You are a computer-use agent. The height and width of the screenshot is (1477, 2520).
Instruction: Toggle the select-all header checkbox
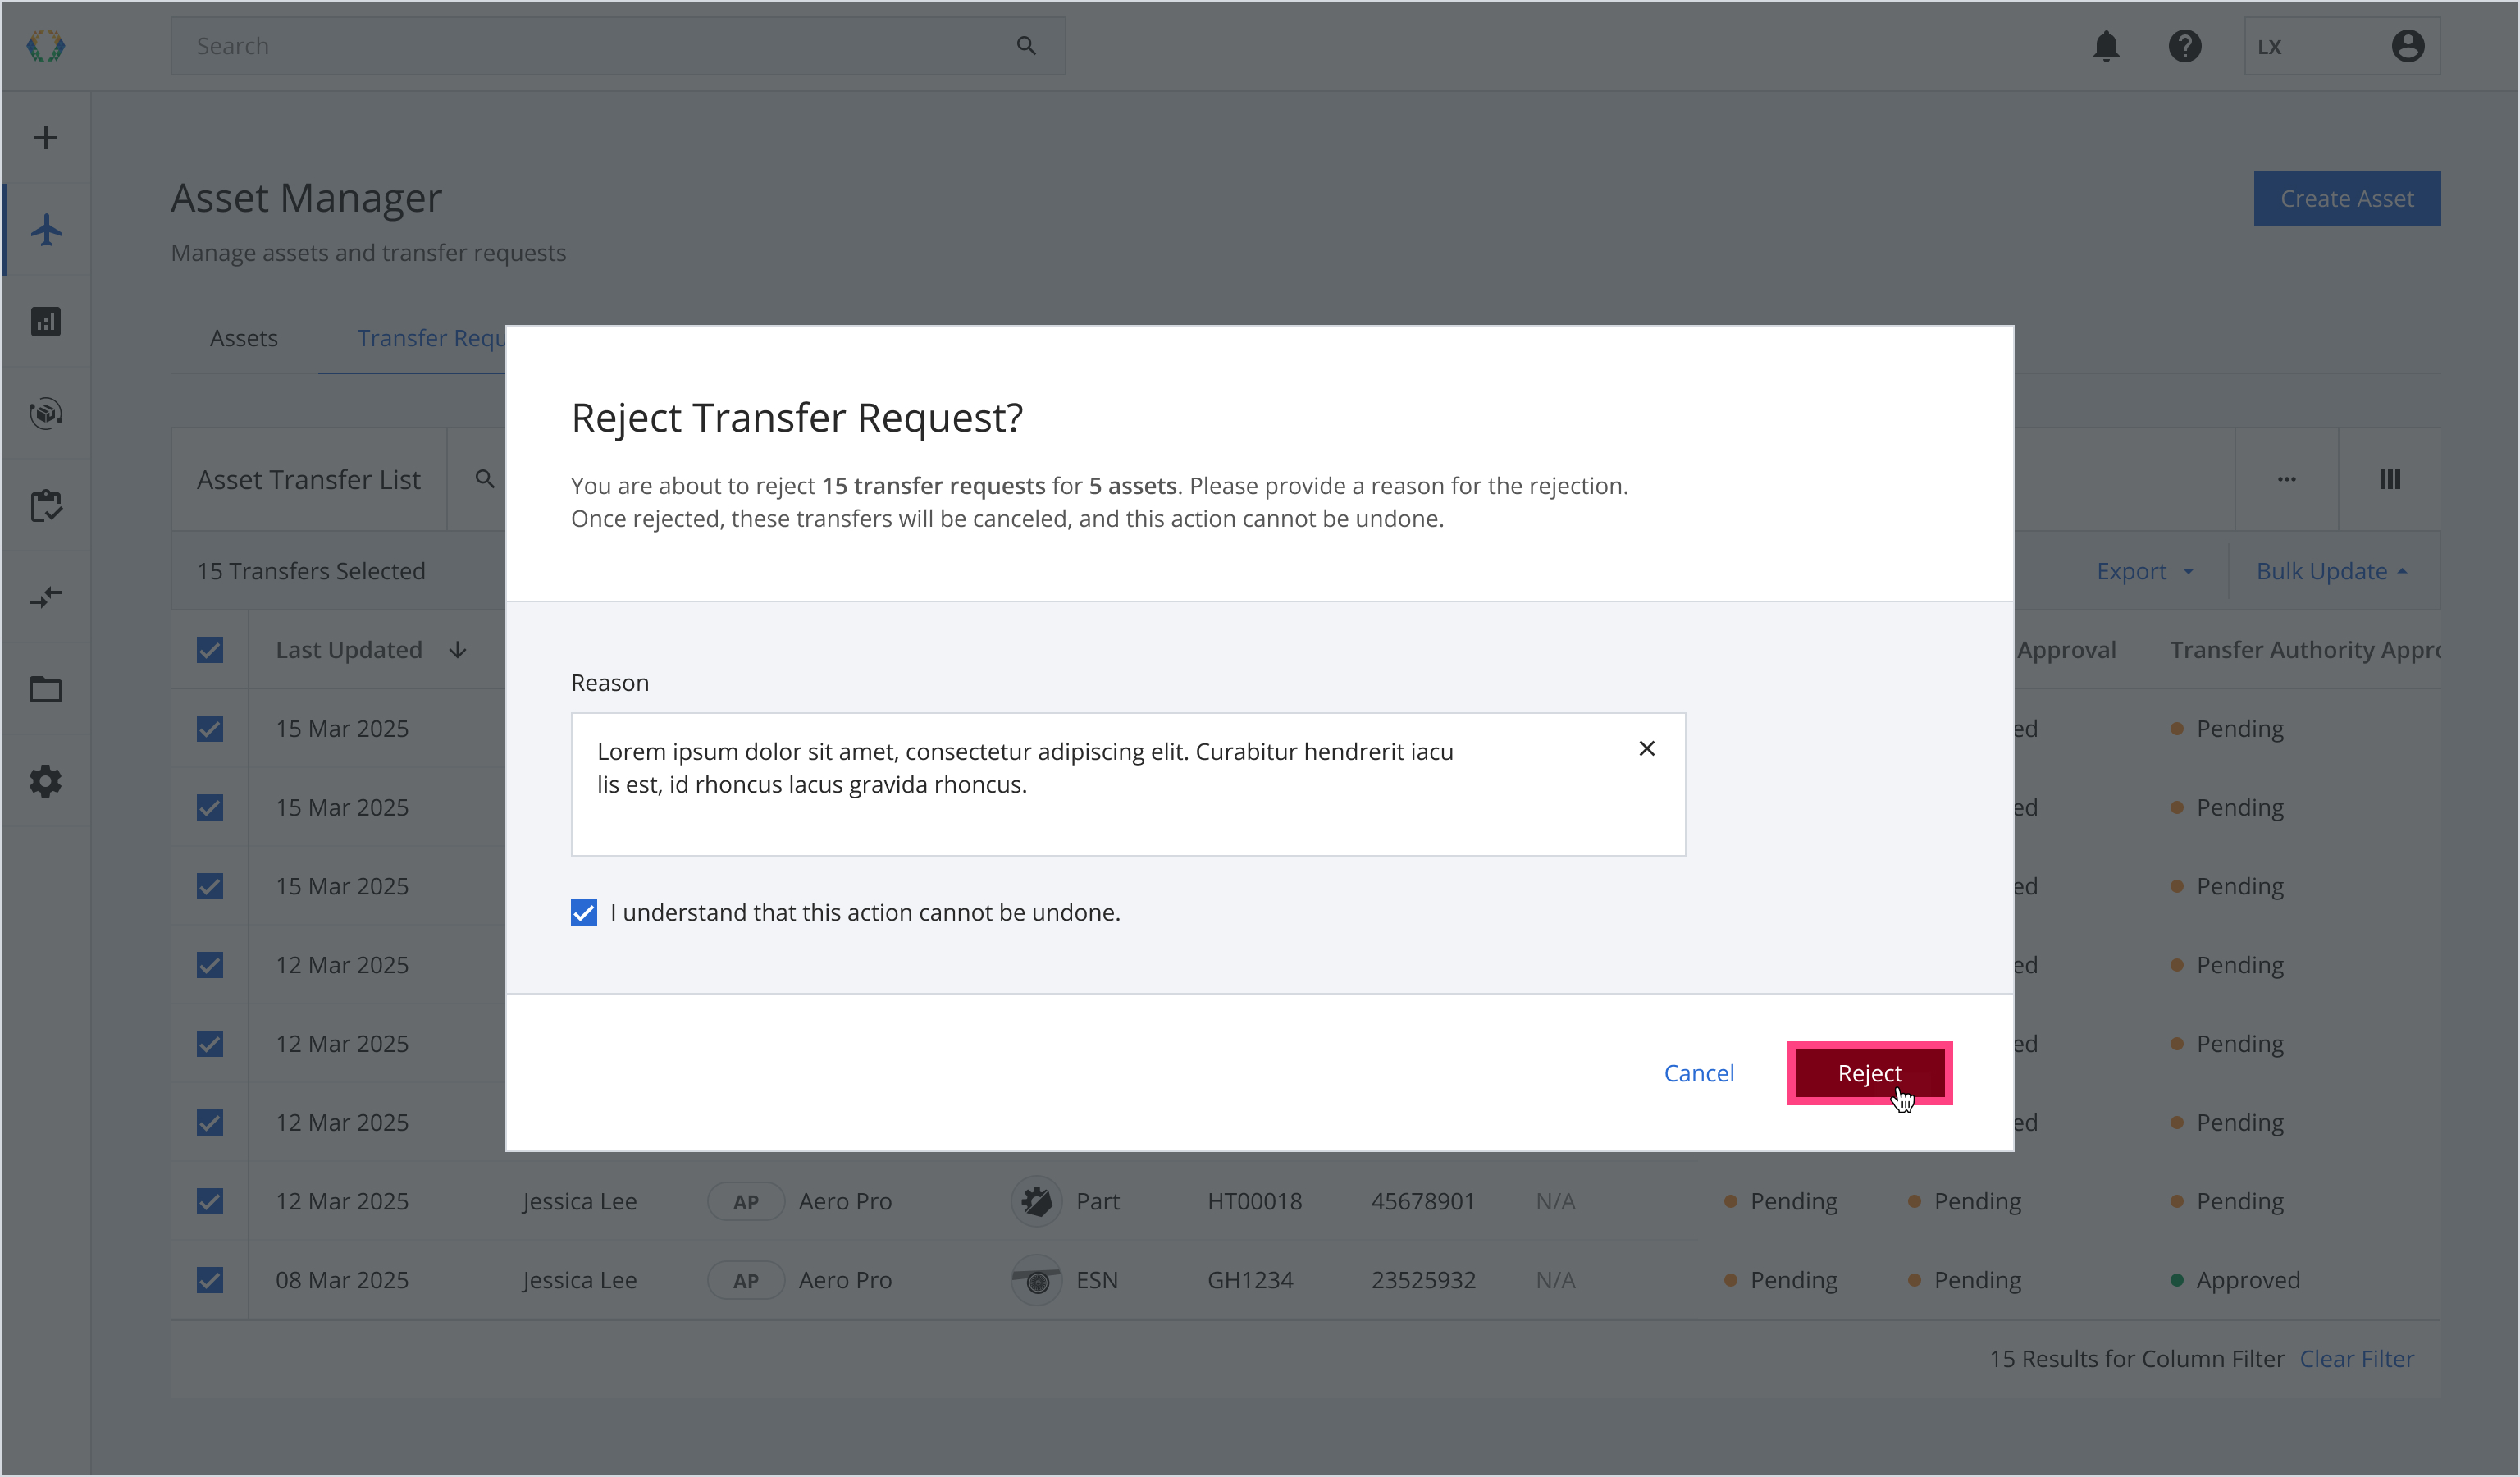pos(210,650)
